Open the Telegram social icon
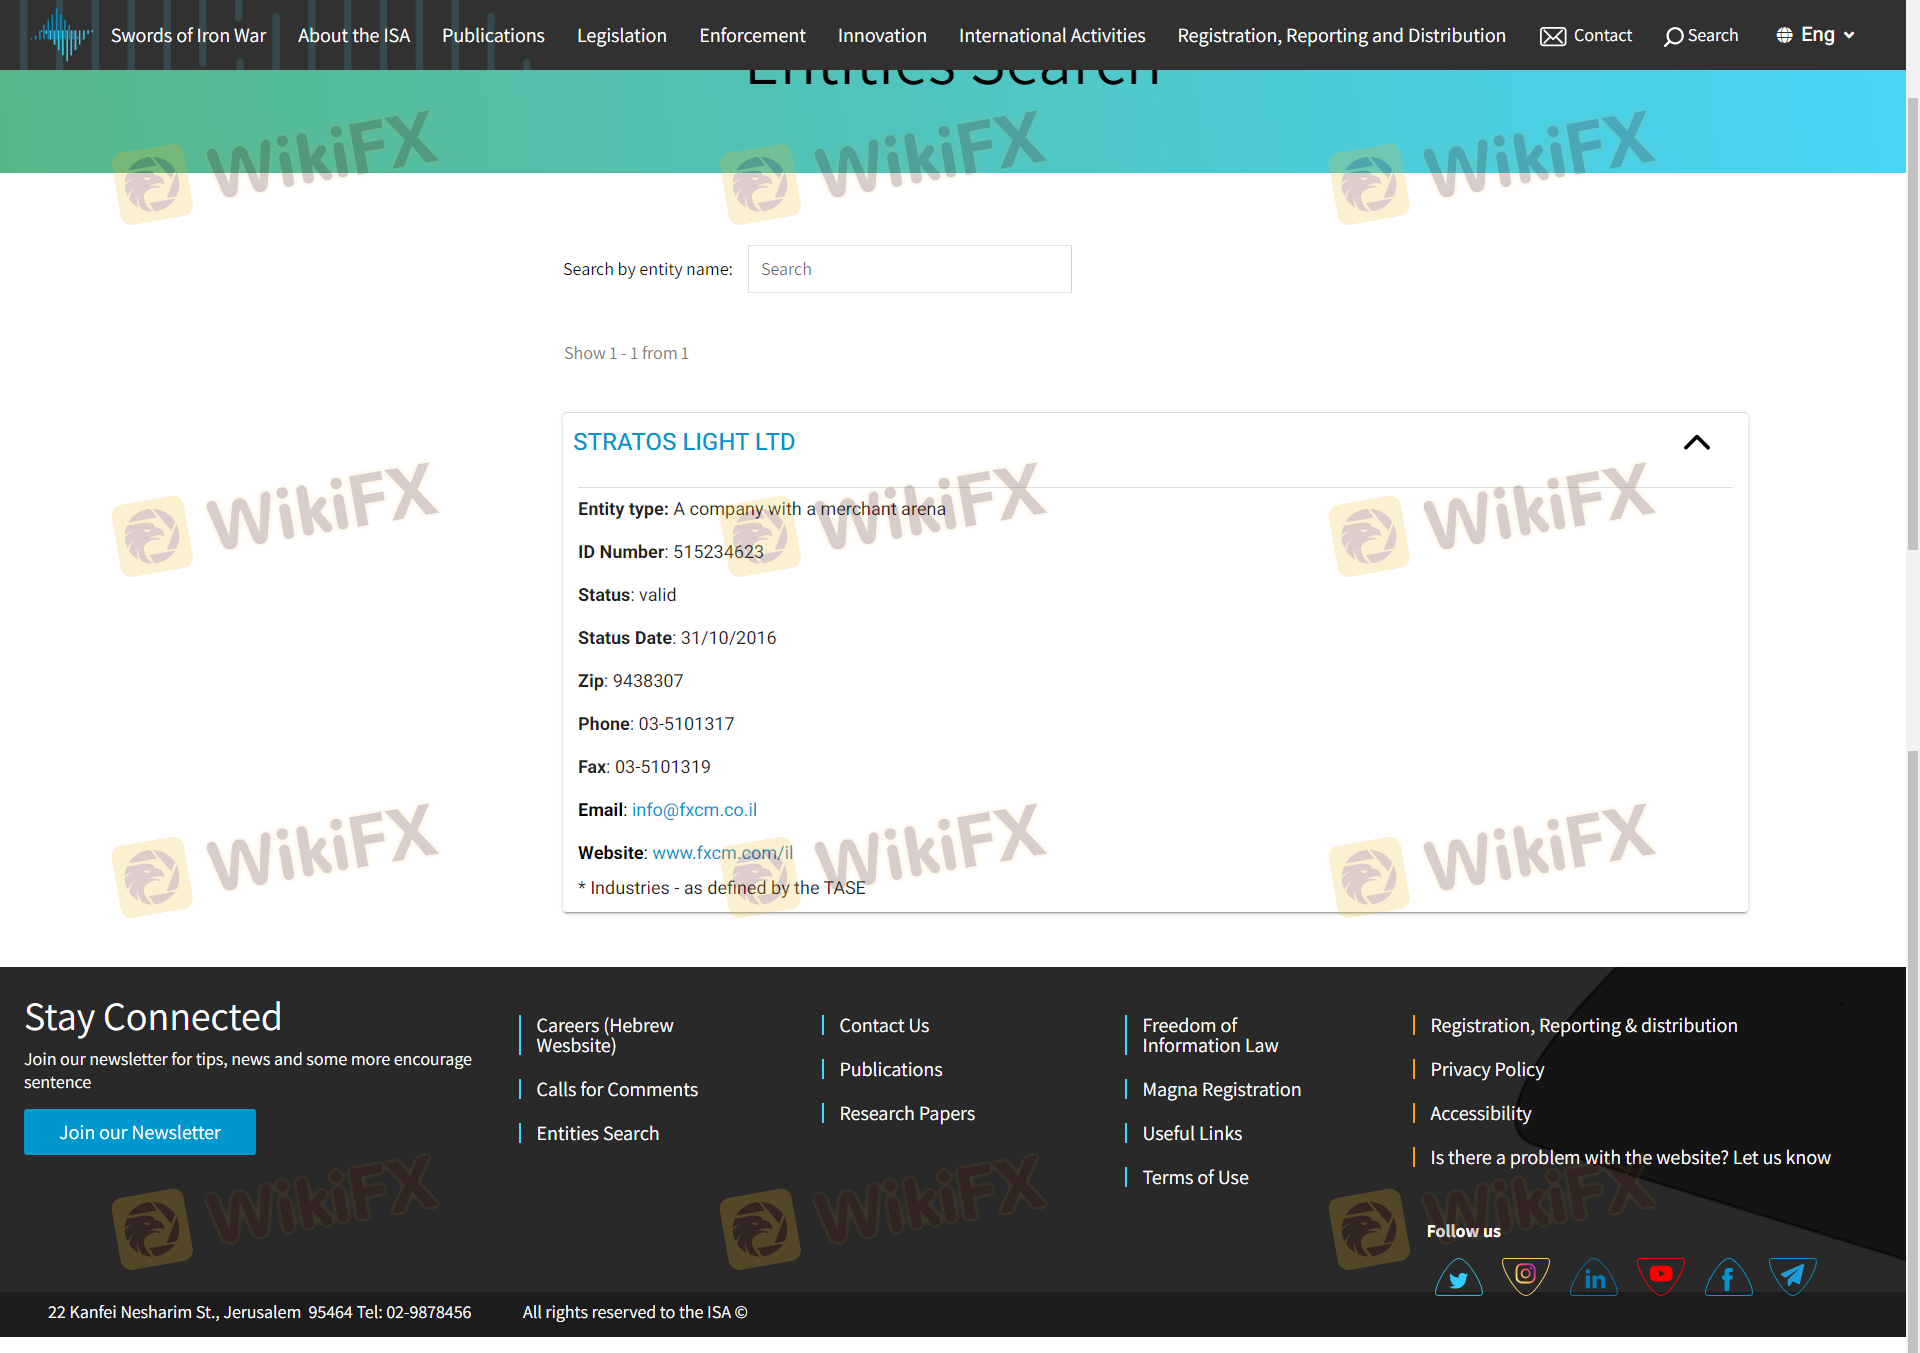 [1793, 1275]
